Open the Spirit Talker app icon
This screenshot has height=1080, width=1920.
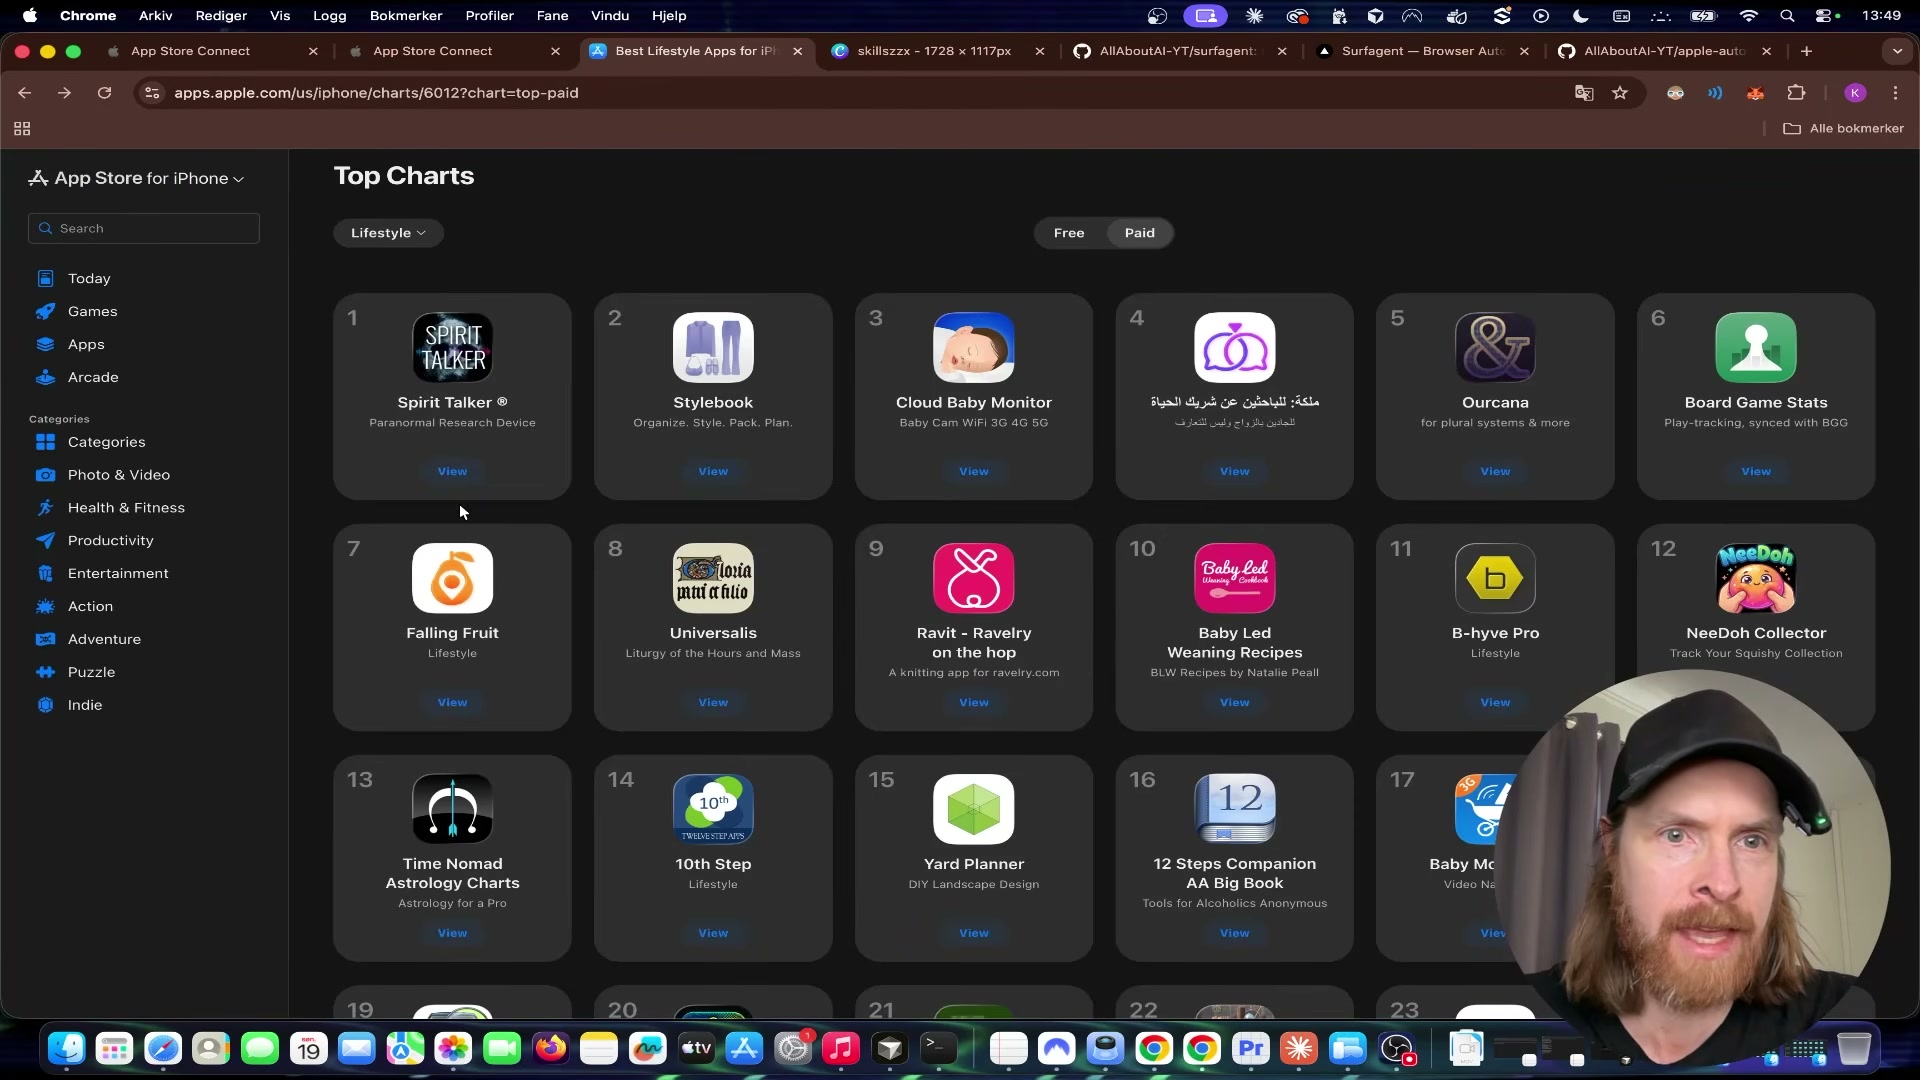[452, 348]
